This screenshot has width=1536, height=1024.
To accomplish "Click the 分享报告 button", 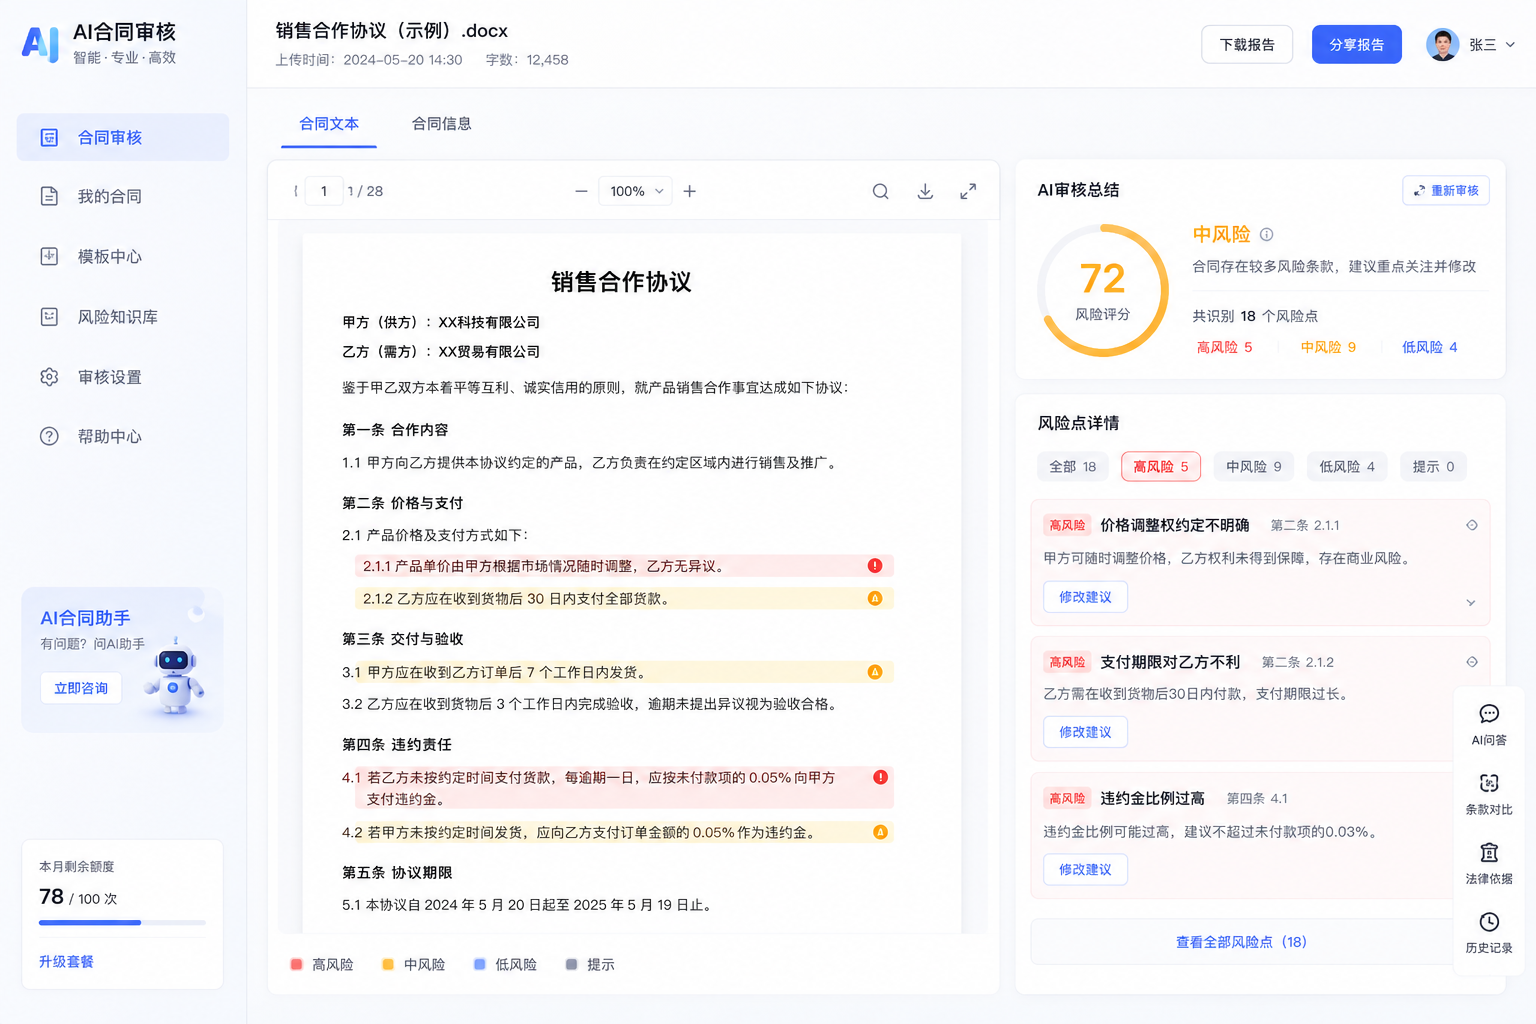I will [1357, 44].
